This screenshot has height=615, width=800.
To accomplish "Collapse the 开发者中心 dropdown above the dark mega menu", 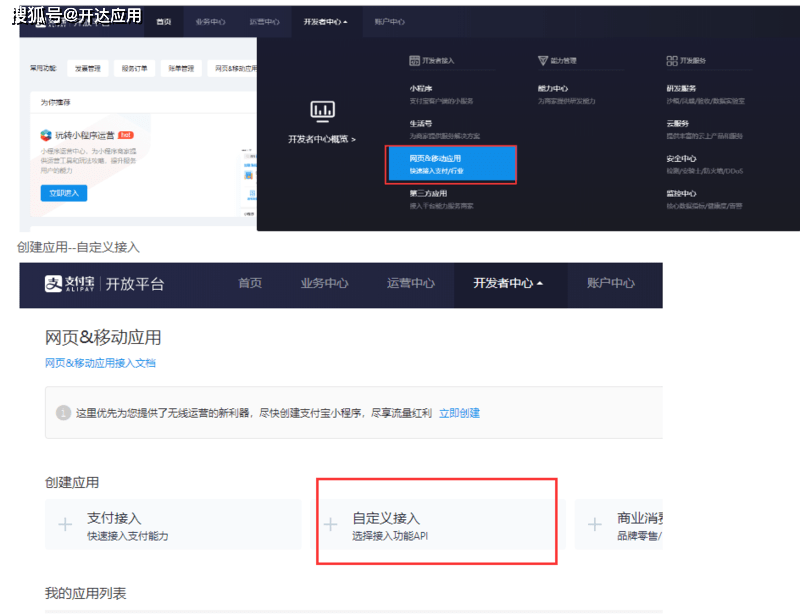I will 326,22.
